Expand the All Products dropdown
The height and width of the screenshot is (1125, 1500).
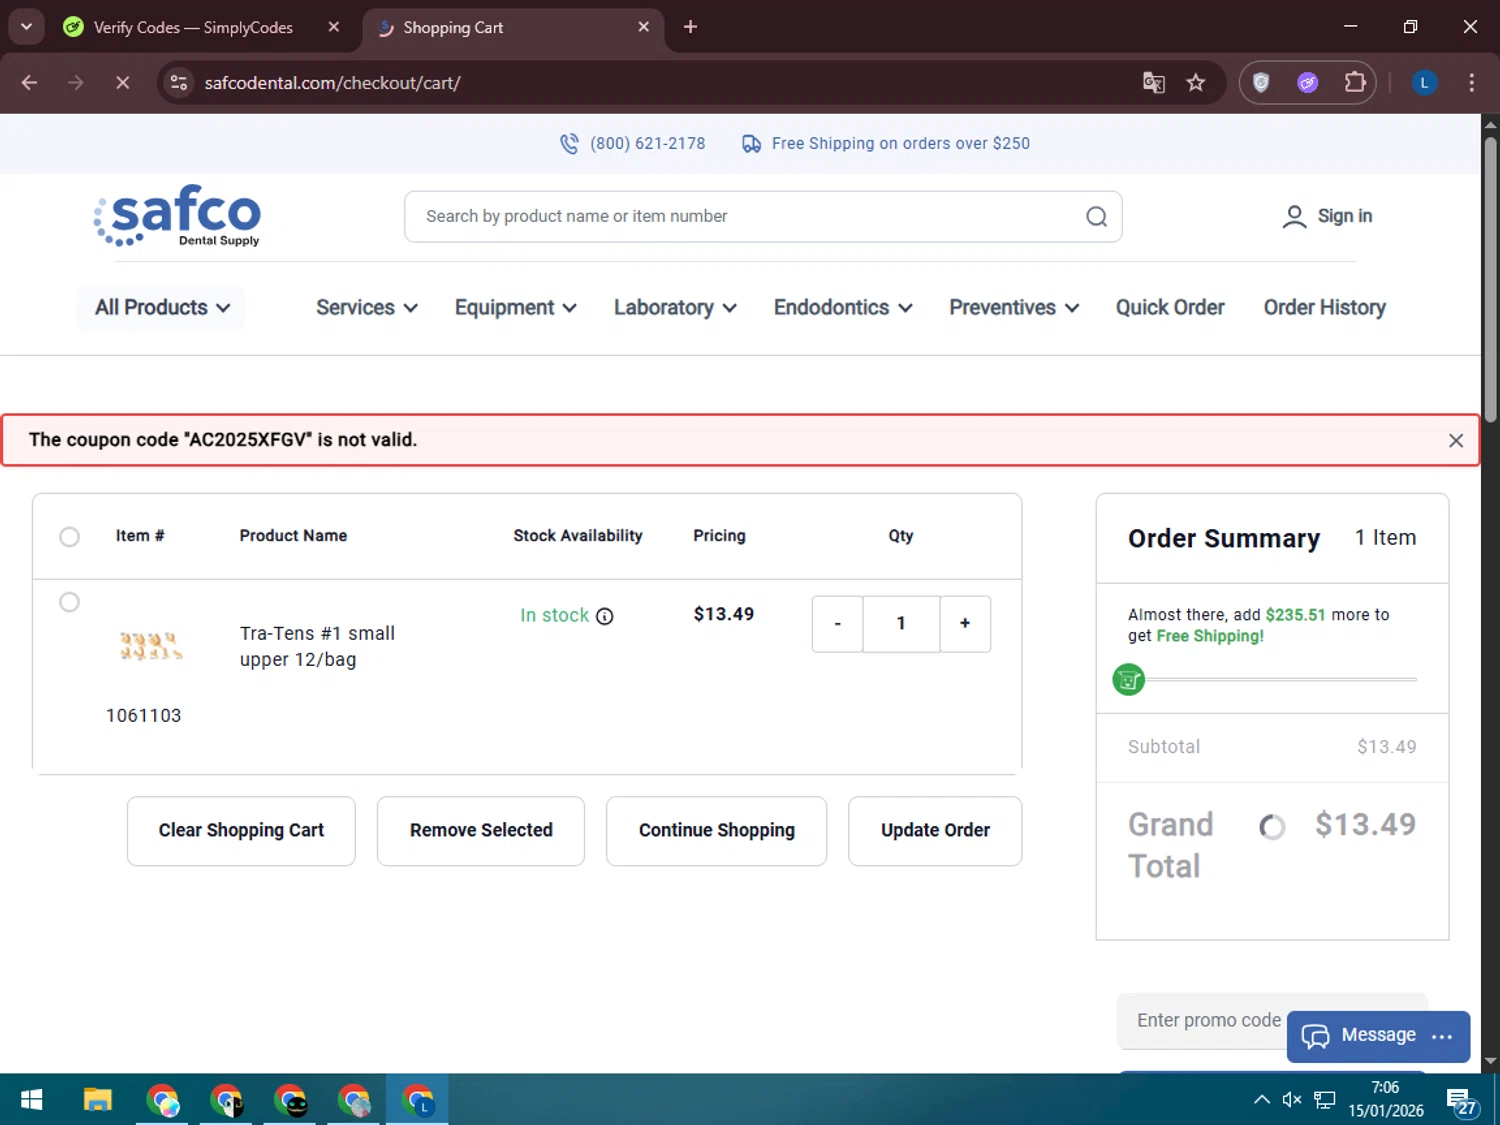162,308
